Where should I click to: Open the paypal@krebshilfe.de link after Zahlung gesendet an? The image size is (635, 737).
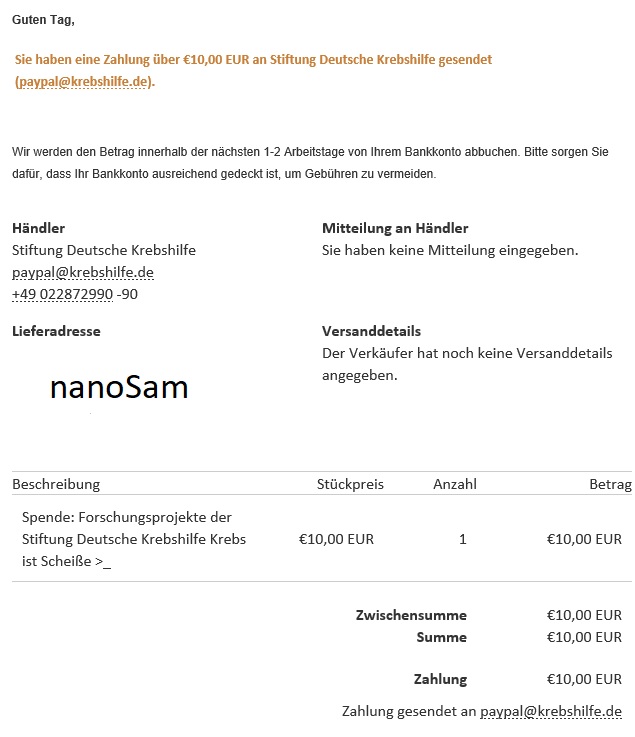[550, 711]
